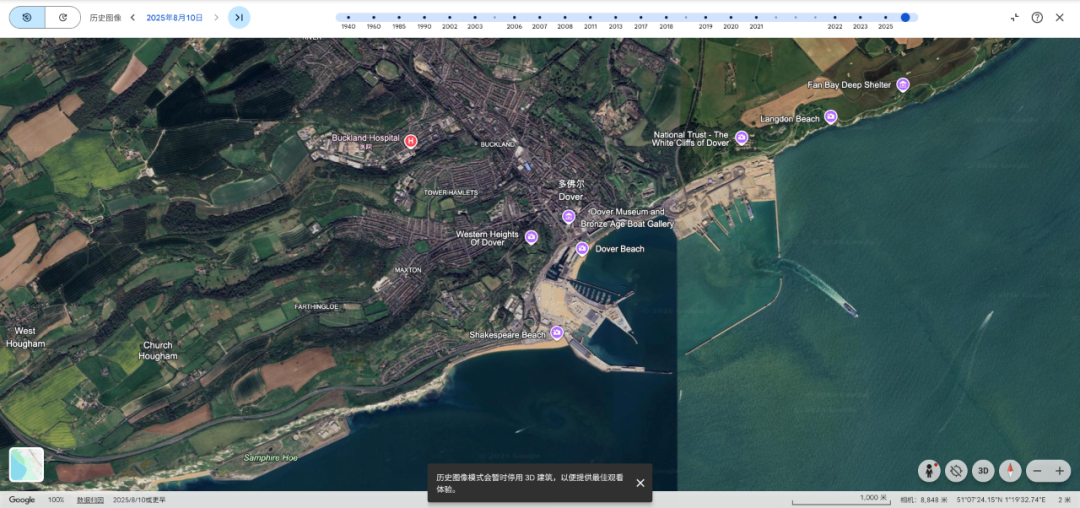
Task: Jump to 1940 on the timeline
Action: click(x=348, y=18)
